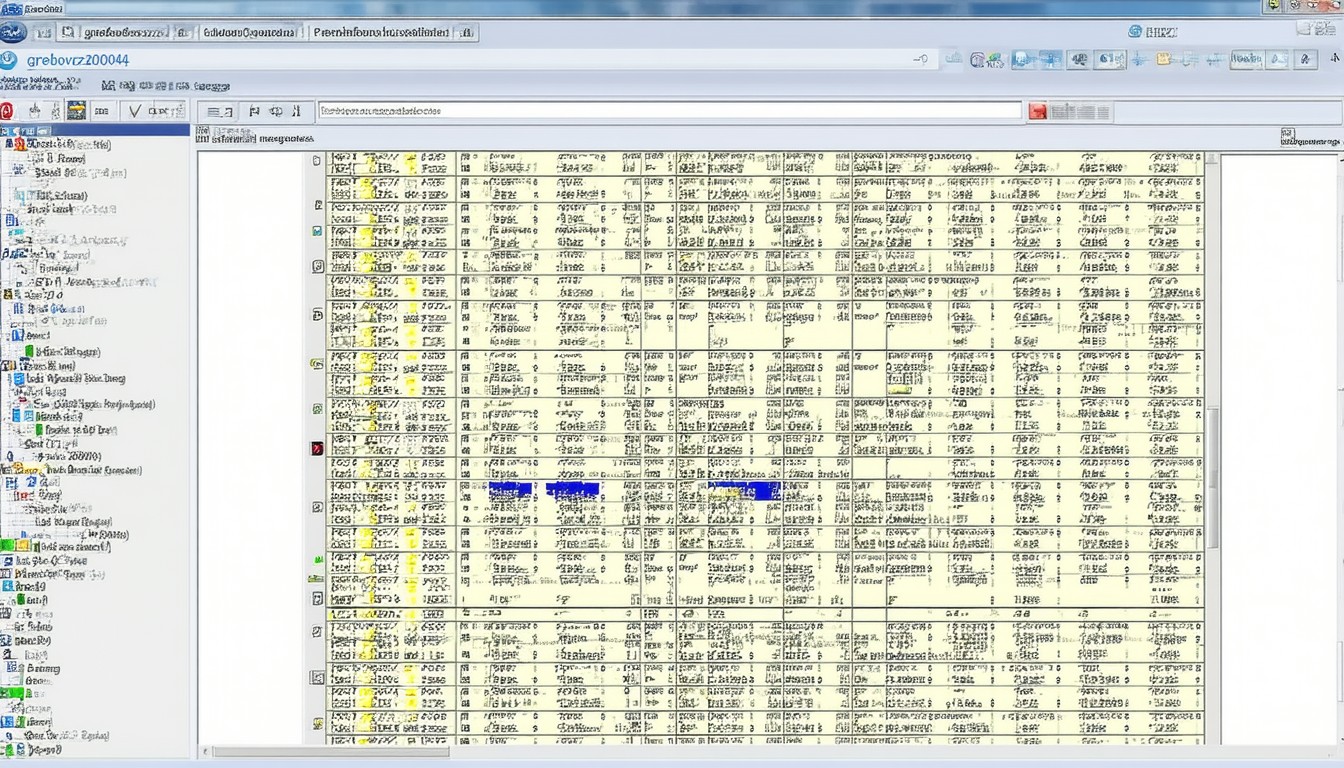Expand the topmost node in the sidebar tree
Viewport: 1344px width, 768px height.
coord(9,145)
